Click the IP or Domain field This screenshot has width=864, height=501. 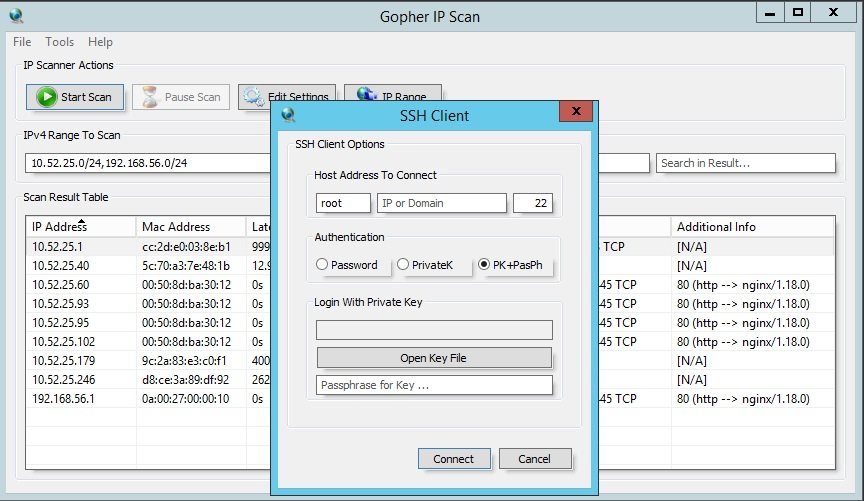pyautogui.click(x=441, y=203)
